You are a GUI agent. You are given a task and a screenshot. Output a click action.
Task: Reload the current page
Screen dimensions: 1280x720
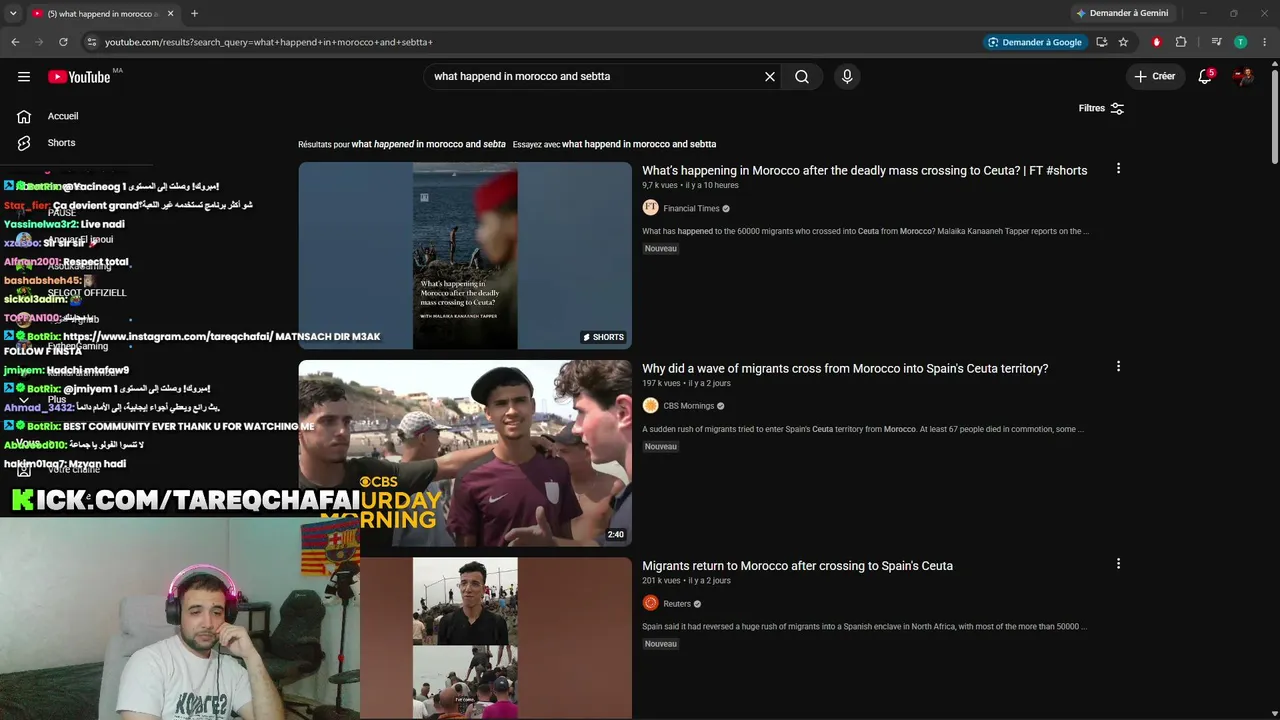pyautogui.click(x=63, y=42)
